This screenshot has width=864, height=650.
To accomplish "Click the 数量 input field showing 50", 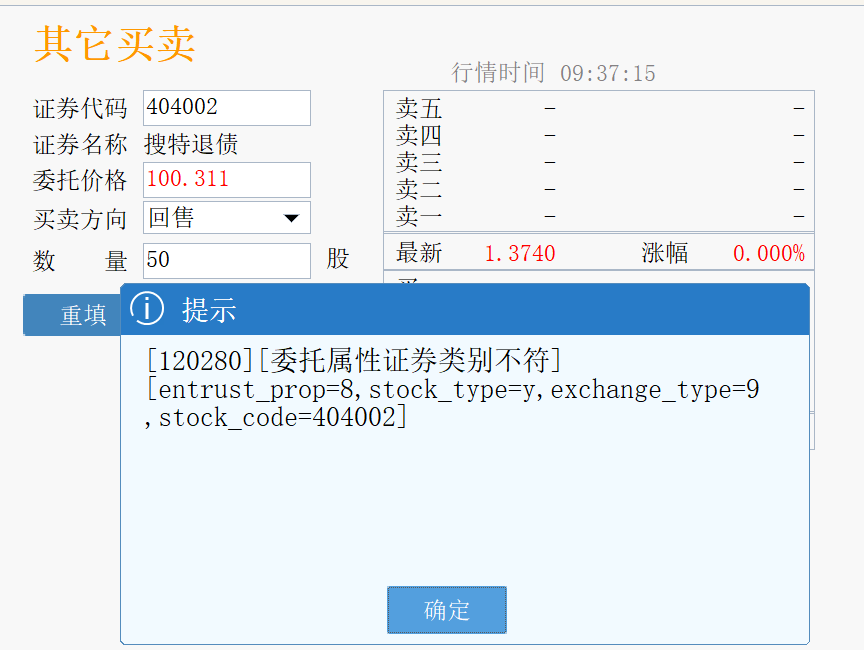I will point(226,260).
